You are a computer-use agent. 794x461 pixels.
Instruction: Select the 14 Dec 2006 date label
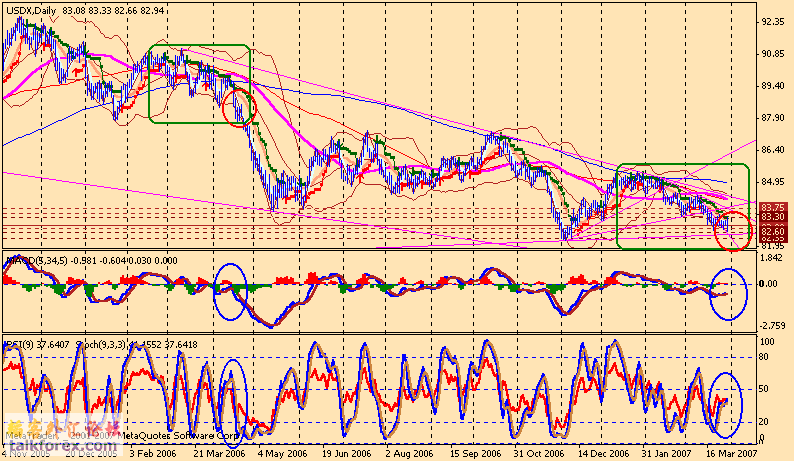[x=604, y=453]
